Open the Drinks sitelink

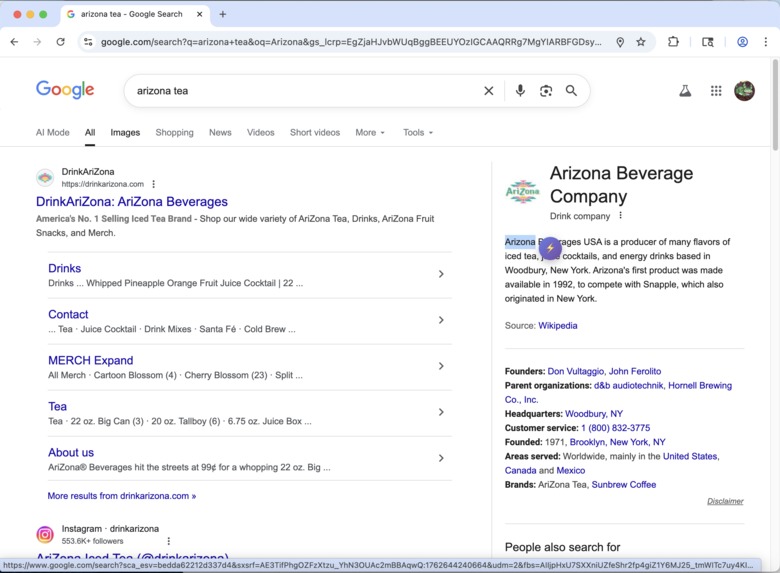pos(65,268)
